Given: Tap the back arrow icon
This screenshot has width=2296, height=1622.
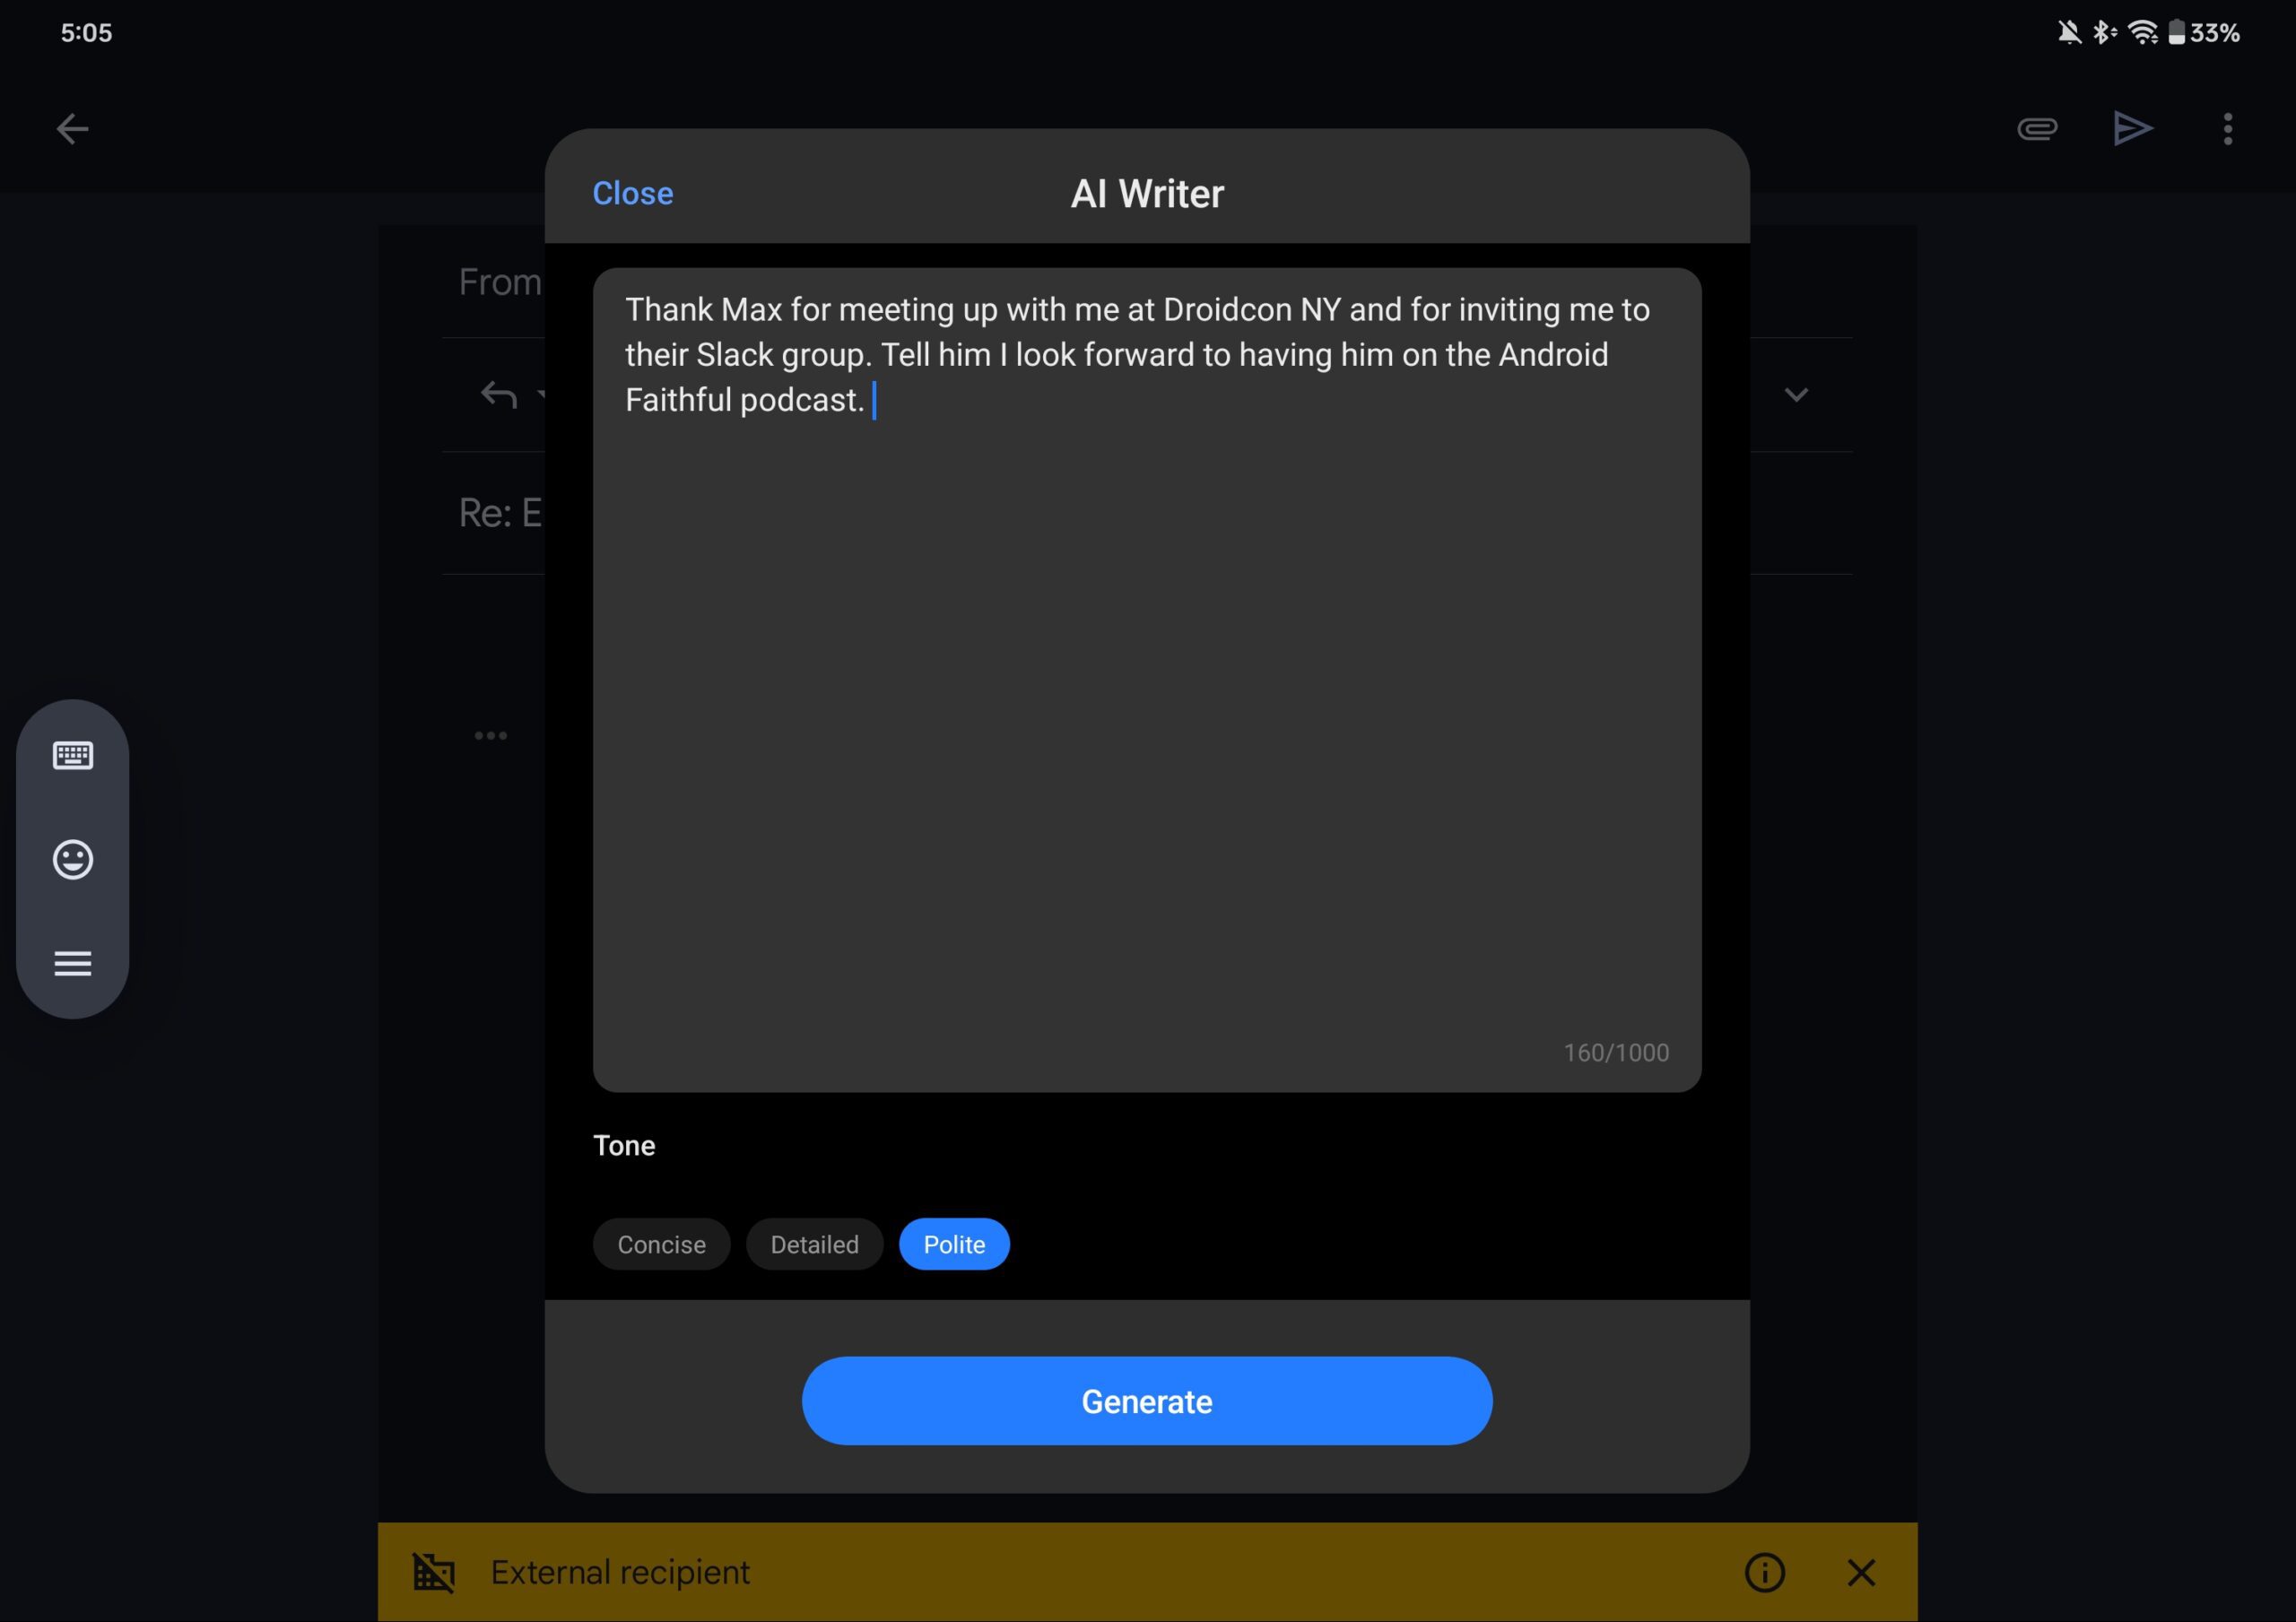Looking at the screenshot, I should click(x=72, y=129).
